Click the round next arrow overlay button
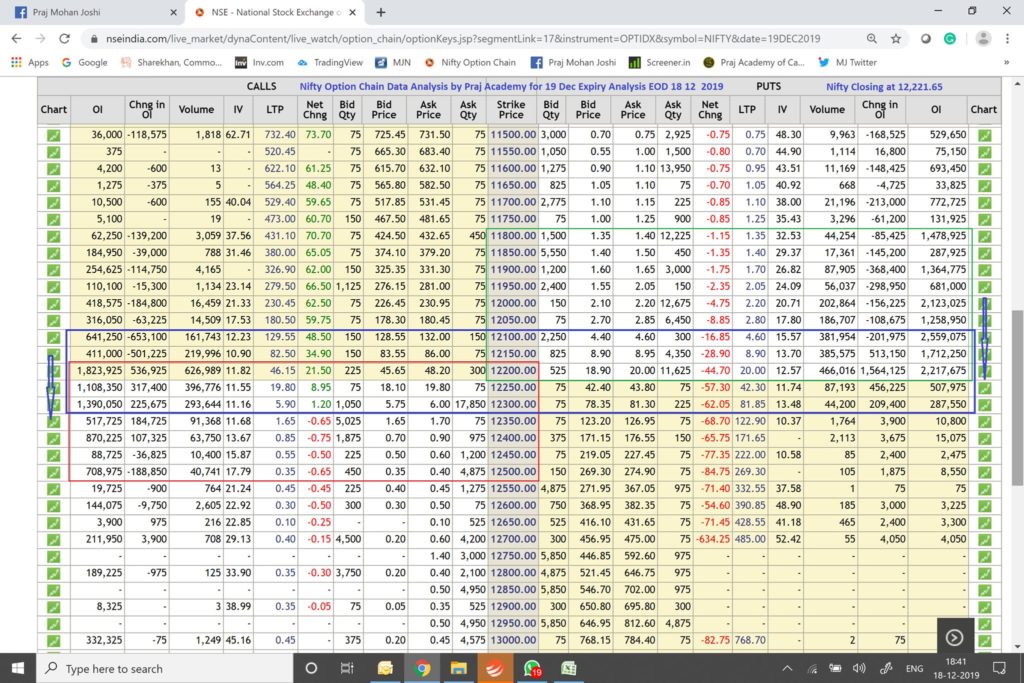The height and width of the screenshot is (683, 1024). 954,637
